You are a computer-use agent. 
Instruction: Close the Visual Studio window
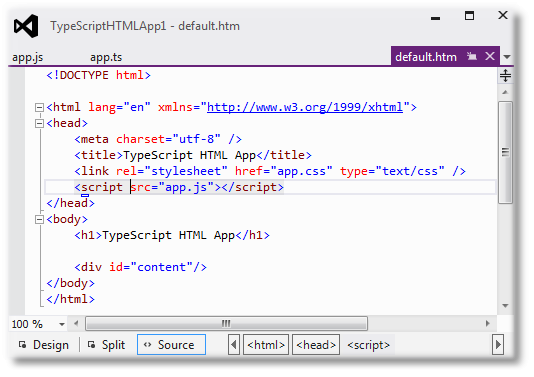(503, 15)
